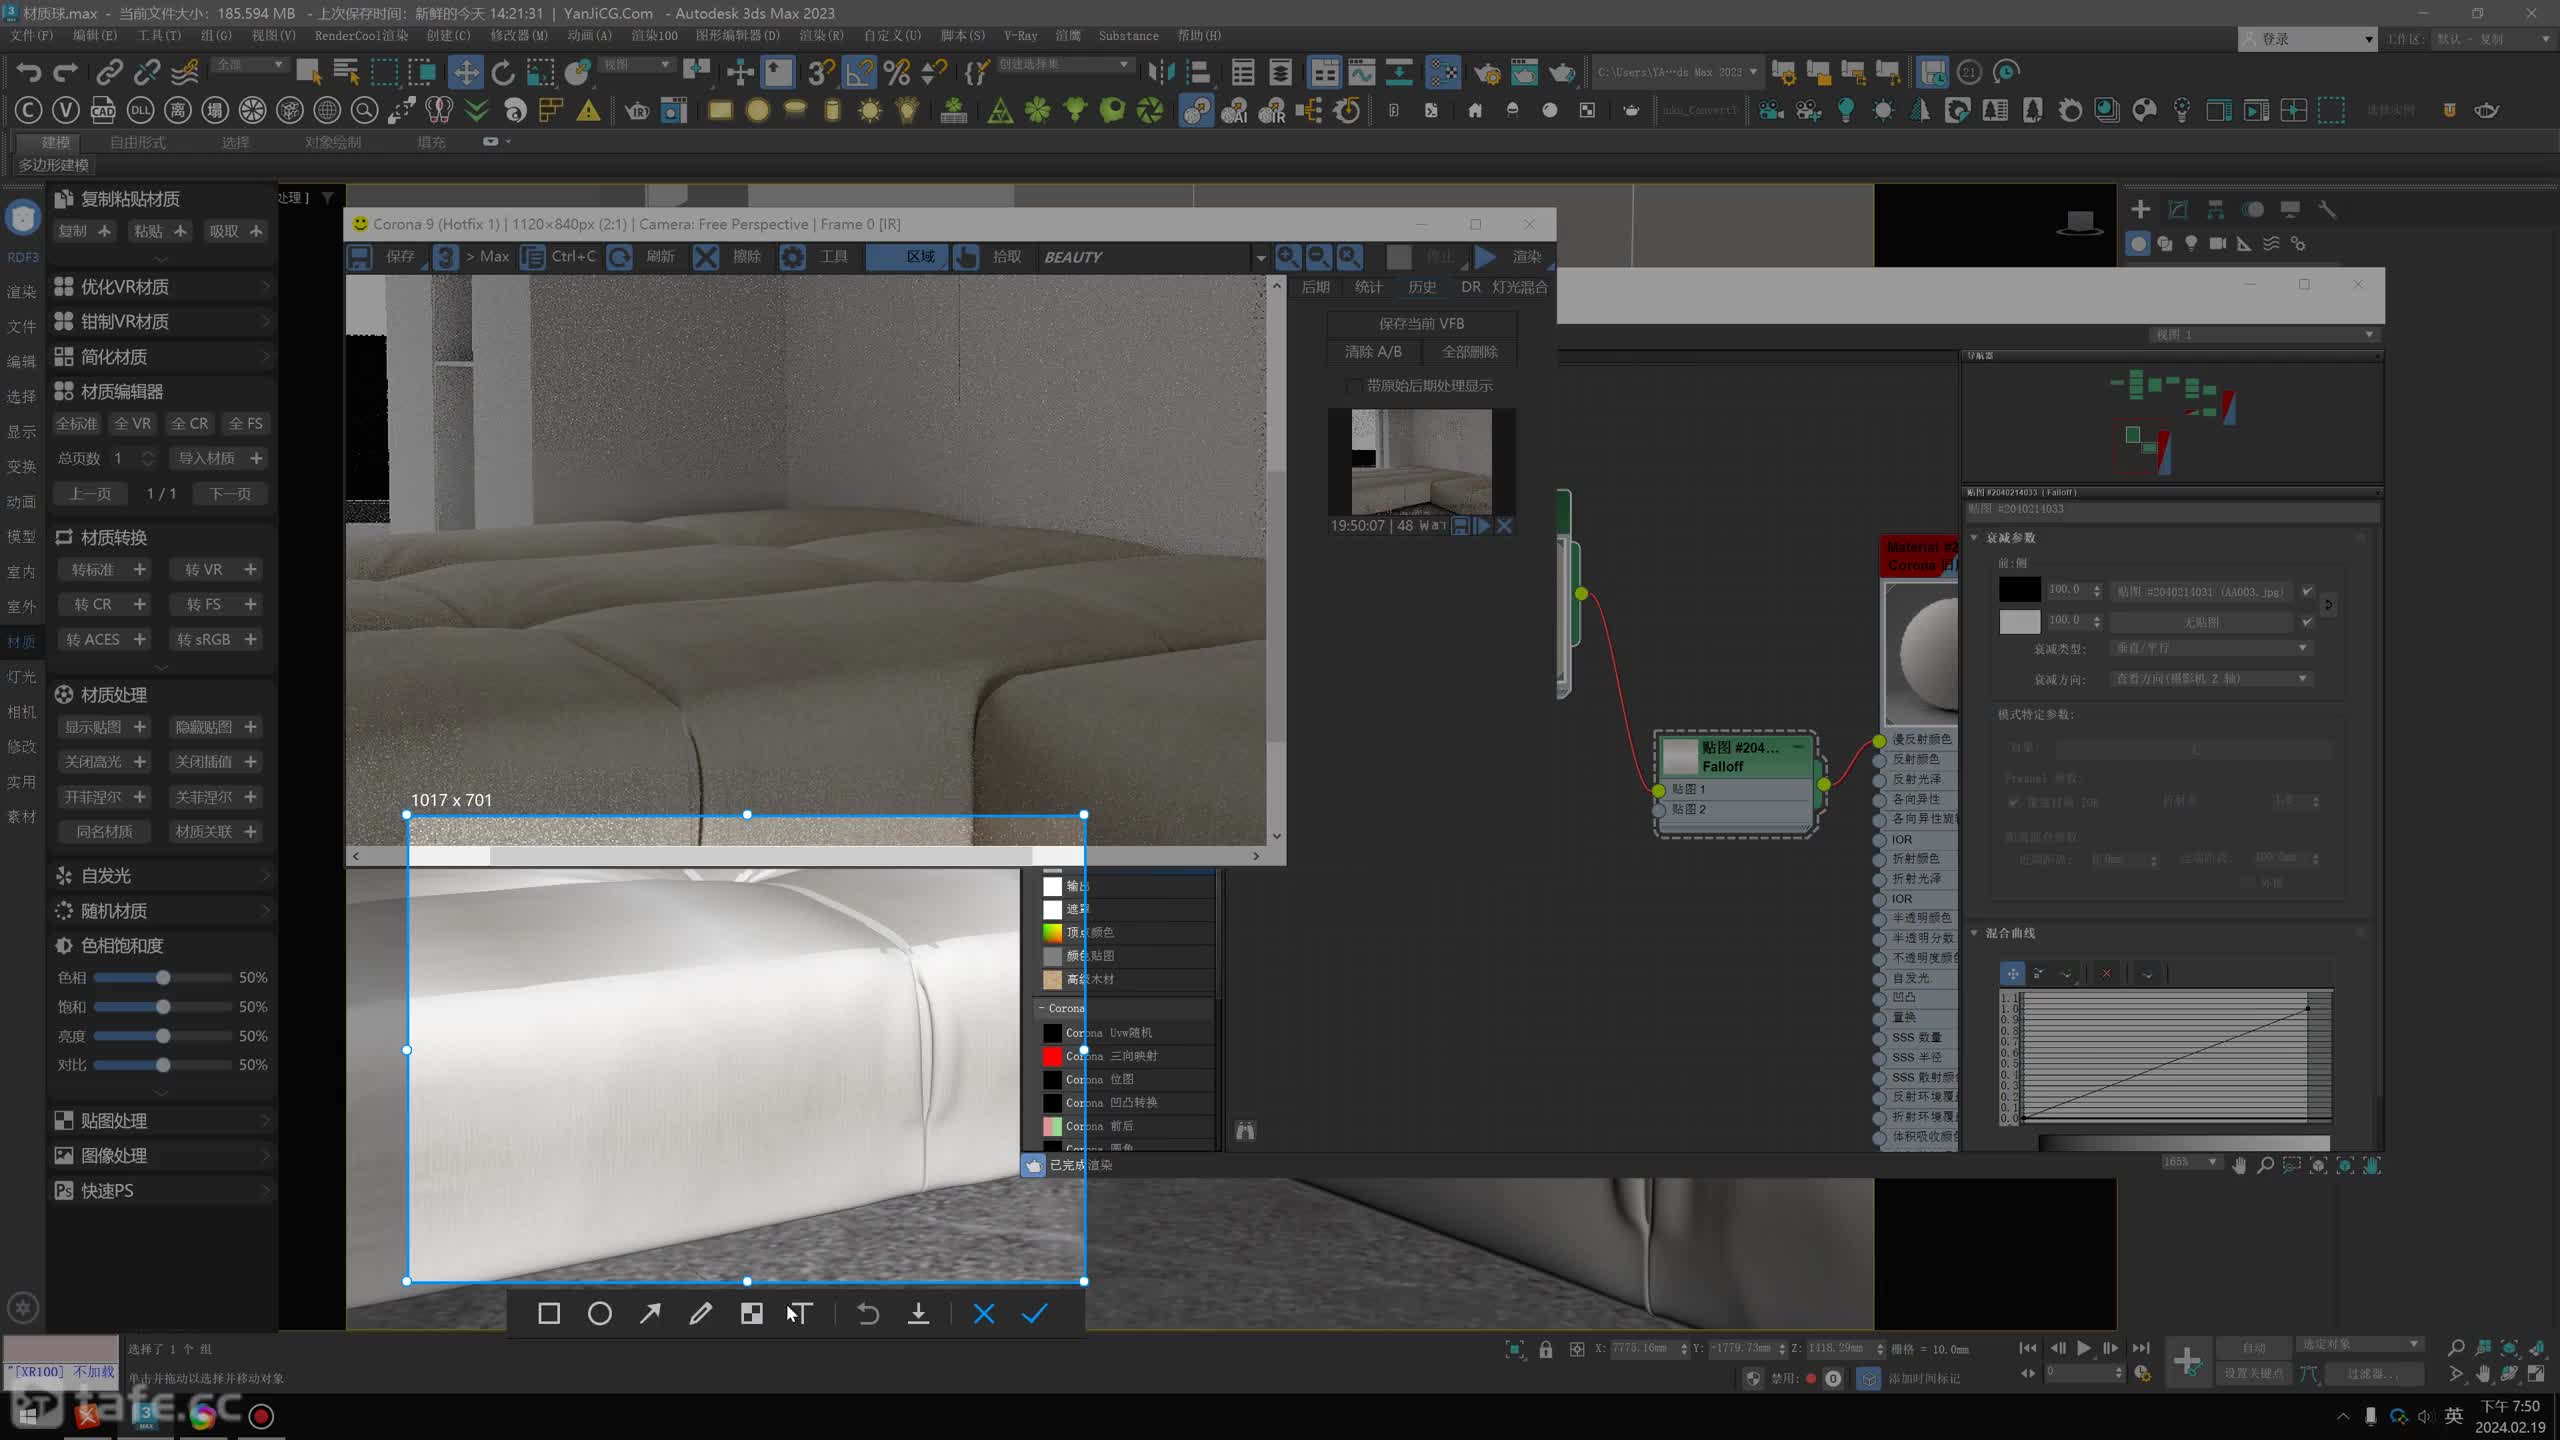Expand the 自发光 section
The width and height of the screenshot is (2560, 1440).
pyautogui.click(x=163, y=876)
